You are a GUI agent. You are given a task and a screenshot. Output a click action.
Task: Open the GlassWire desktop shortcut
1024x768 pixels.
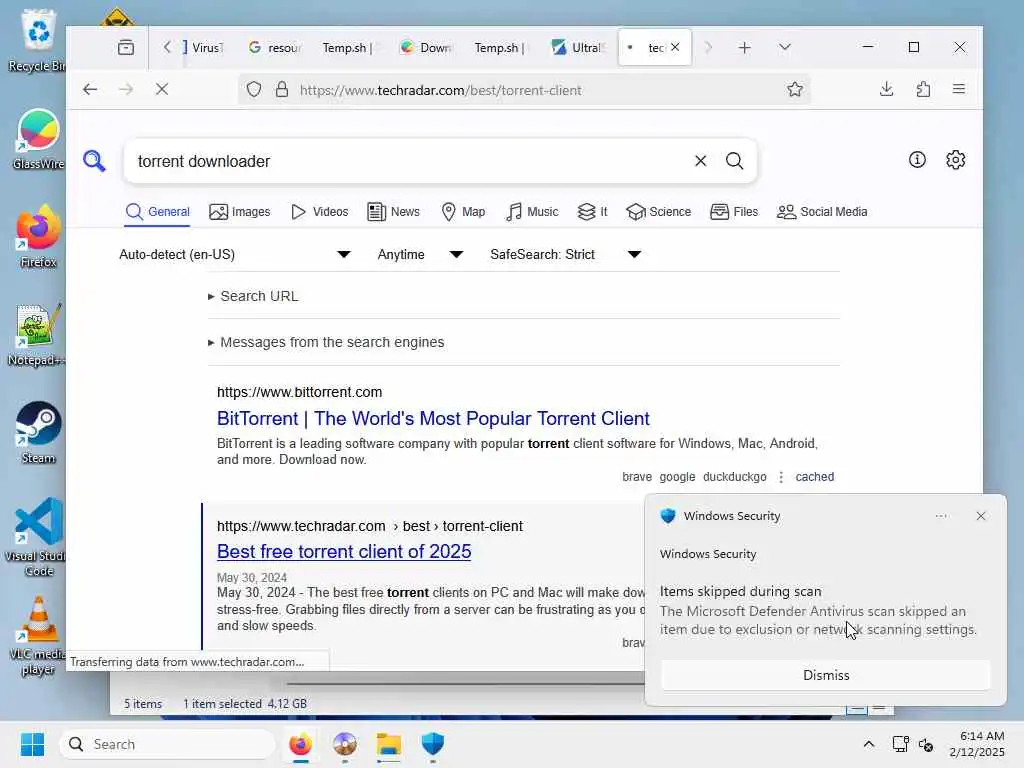[x=38, y=140]
